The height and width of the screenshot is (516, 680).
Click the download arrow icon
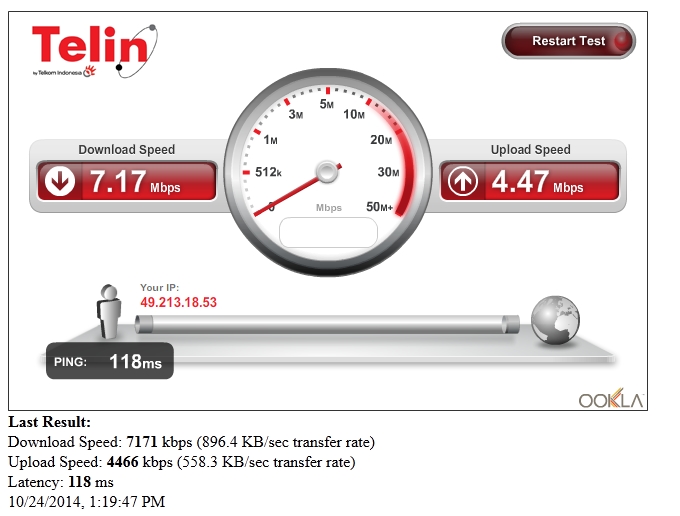click(60, 181)
